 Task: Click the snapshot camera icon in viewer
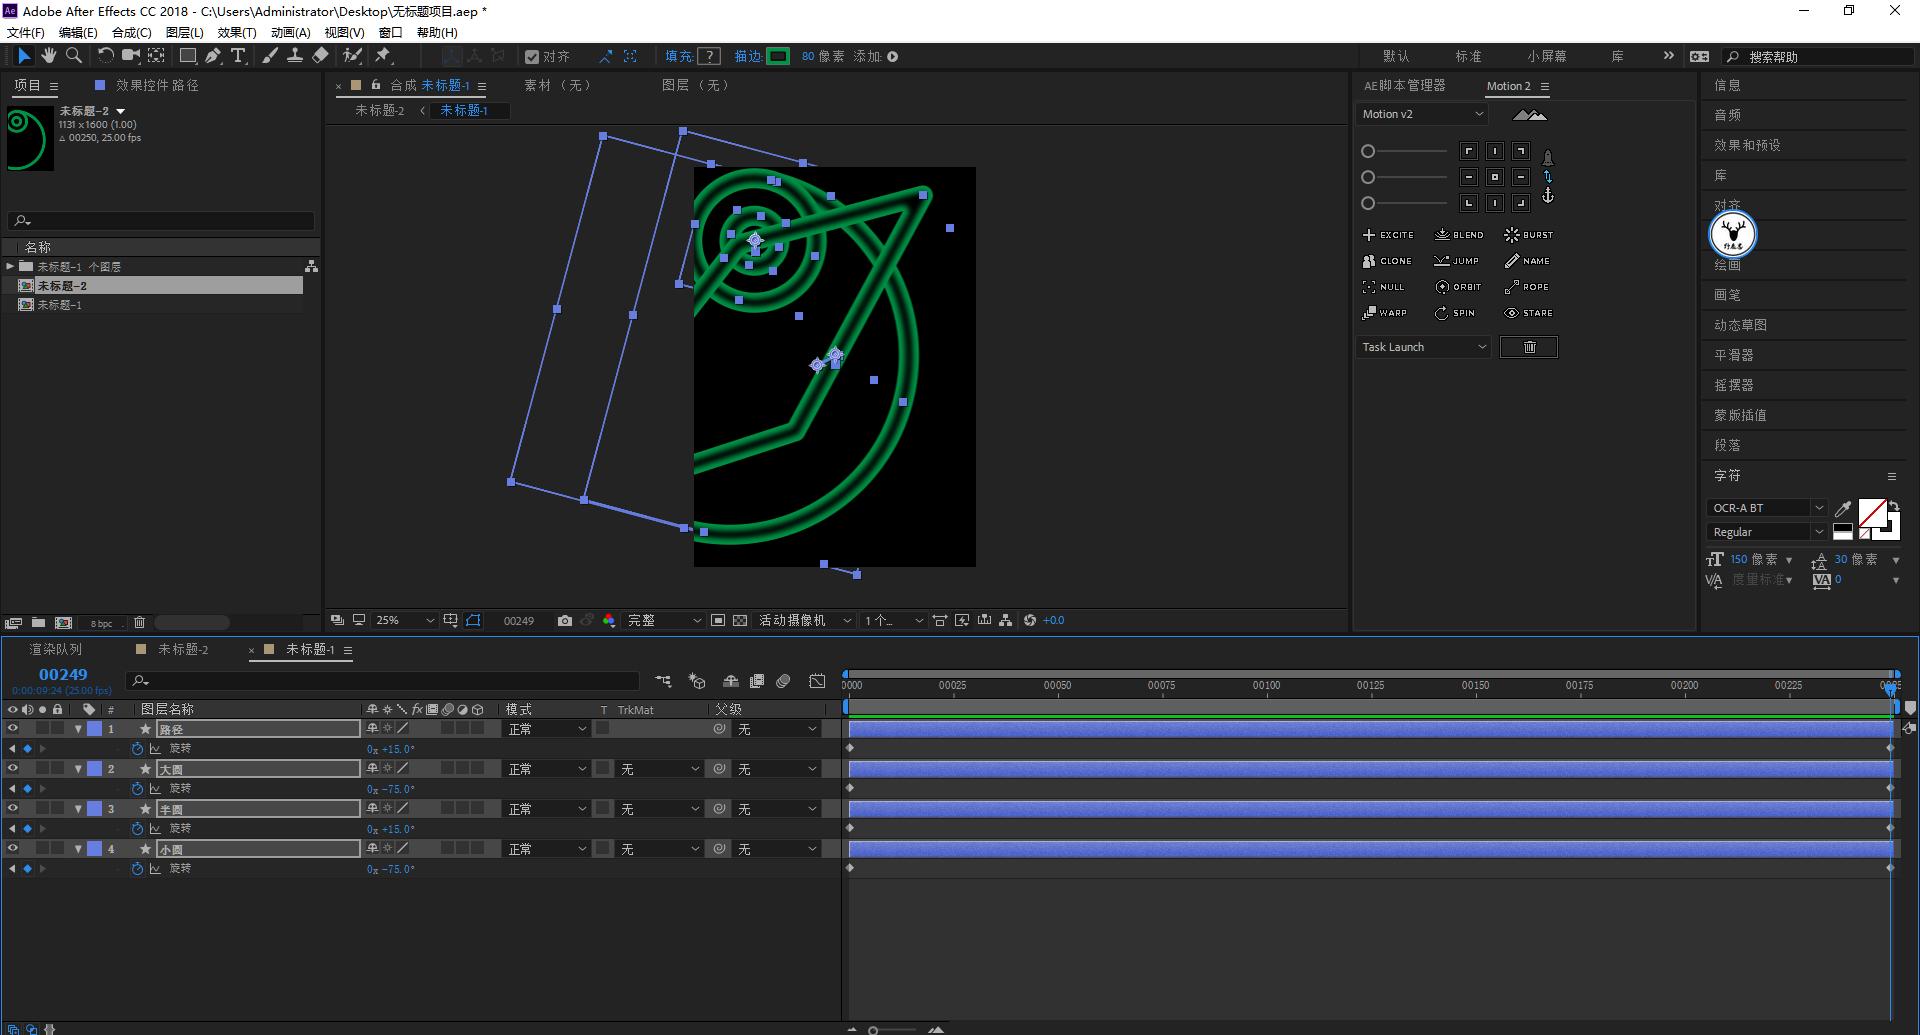pyautogui.click(x=565, y=620)
